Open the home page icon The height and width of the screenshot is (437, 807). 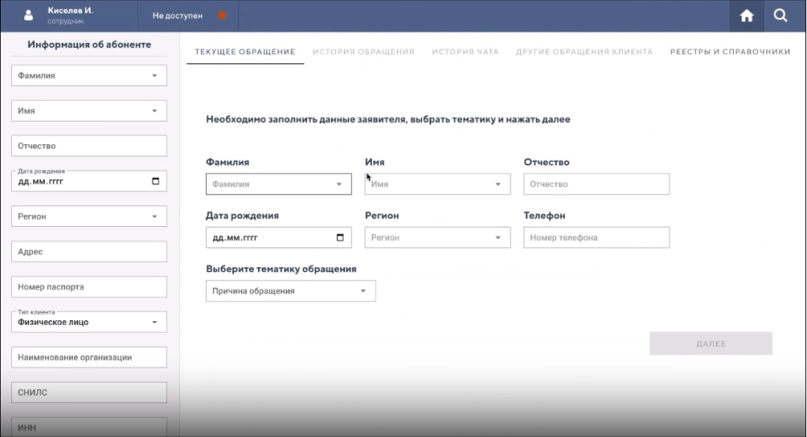746,16
